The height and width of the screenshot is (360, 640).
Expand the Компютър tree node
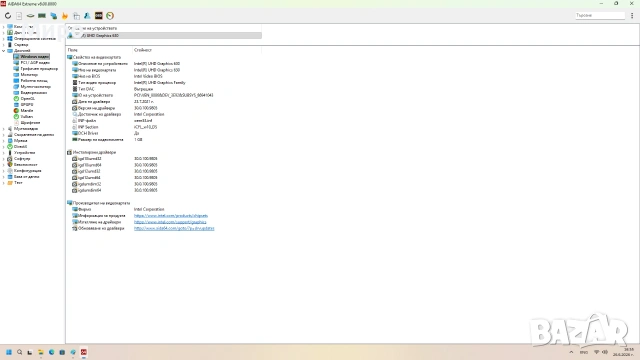(x=4, y=27)
